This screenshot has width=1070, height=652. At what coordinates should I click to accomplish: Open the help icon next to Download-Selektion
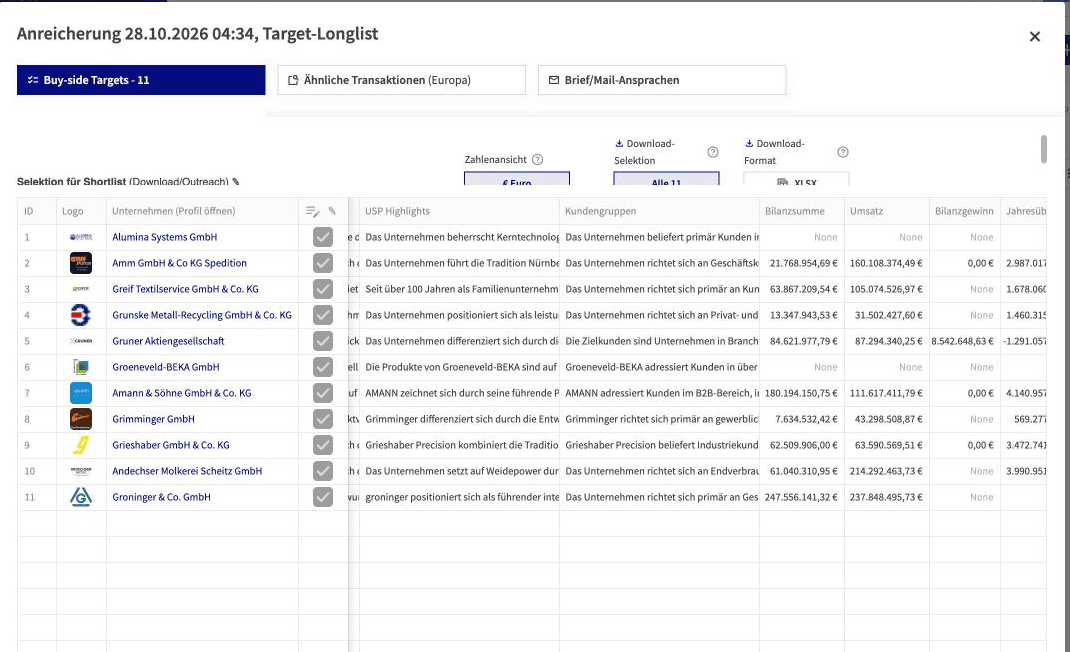click(713, 152)
